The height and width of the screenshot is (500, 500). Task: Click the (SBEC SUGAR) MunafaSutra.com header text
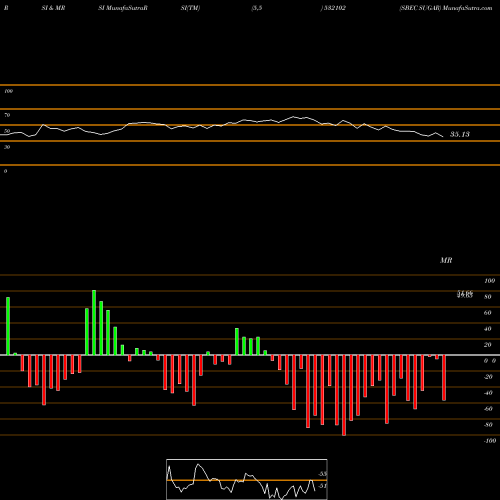(446, 8)
